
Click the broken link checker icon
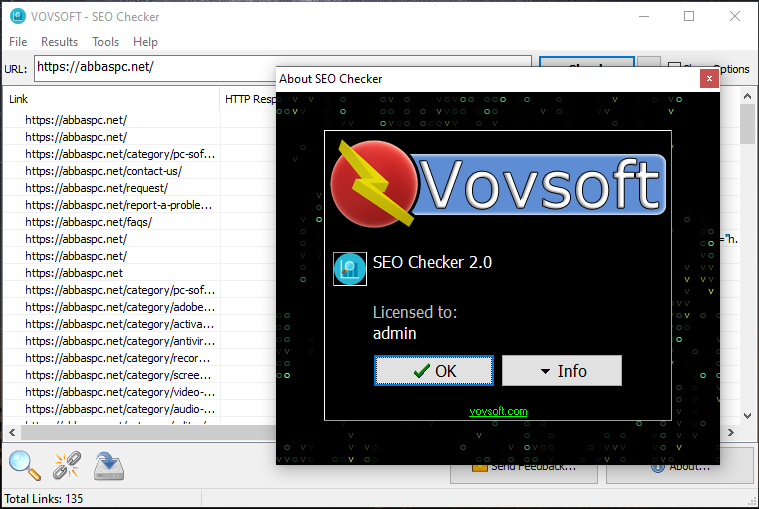click(x=67, y=465)
